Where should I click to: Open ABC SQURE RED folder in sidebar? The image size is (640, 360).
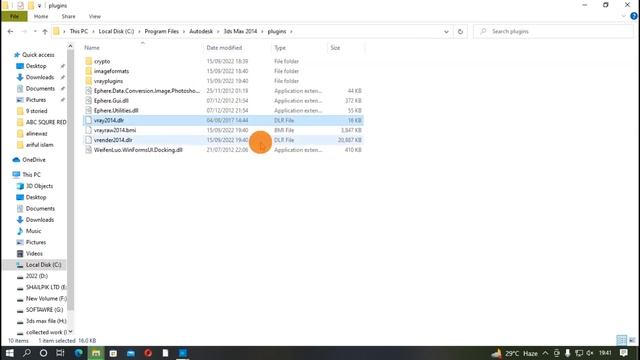(46, 122)
